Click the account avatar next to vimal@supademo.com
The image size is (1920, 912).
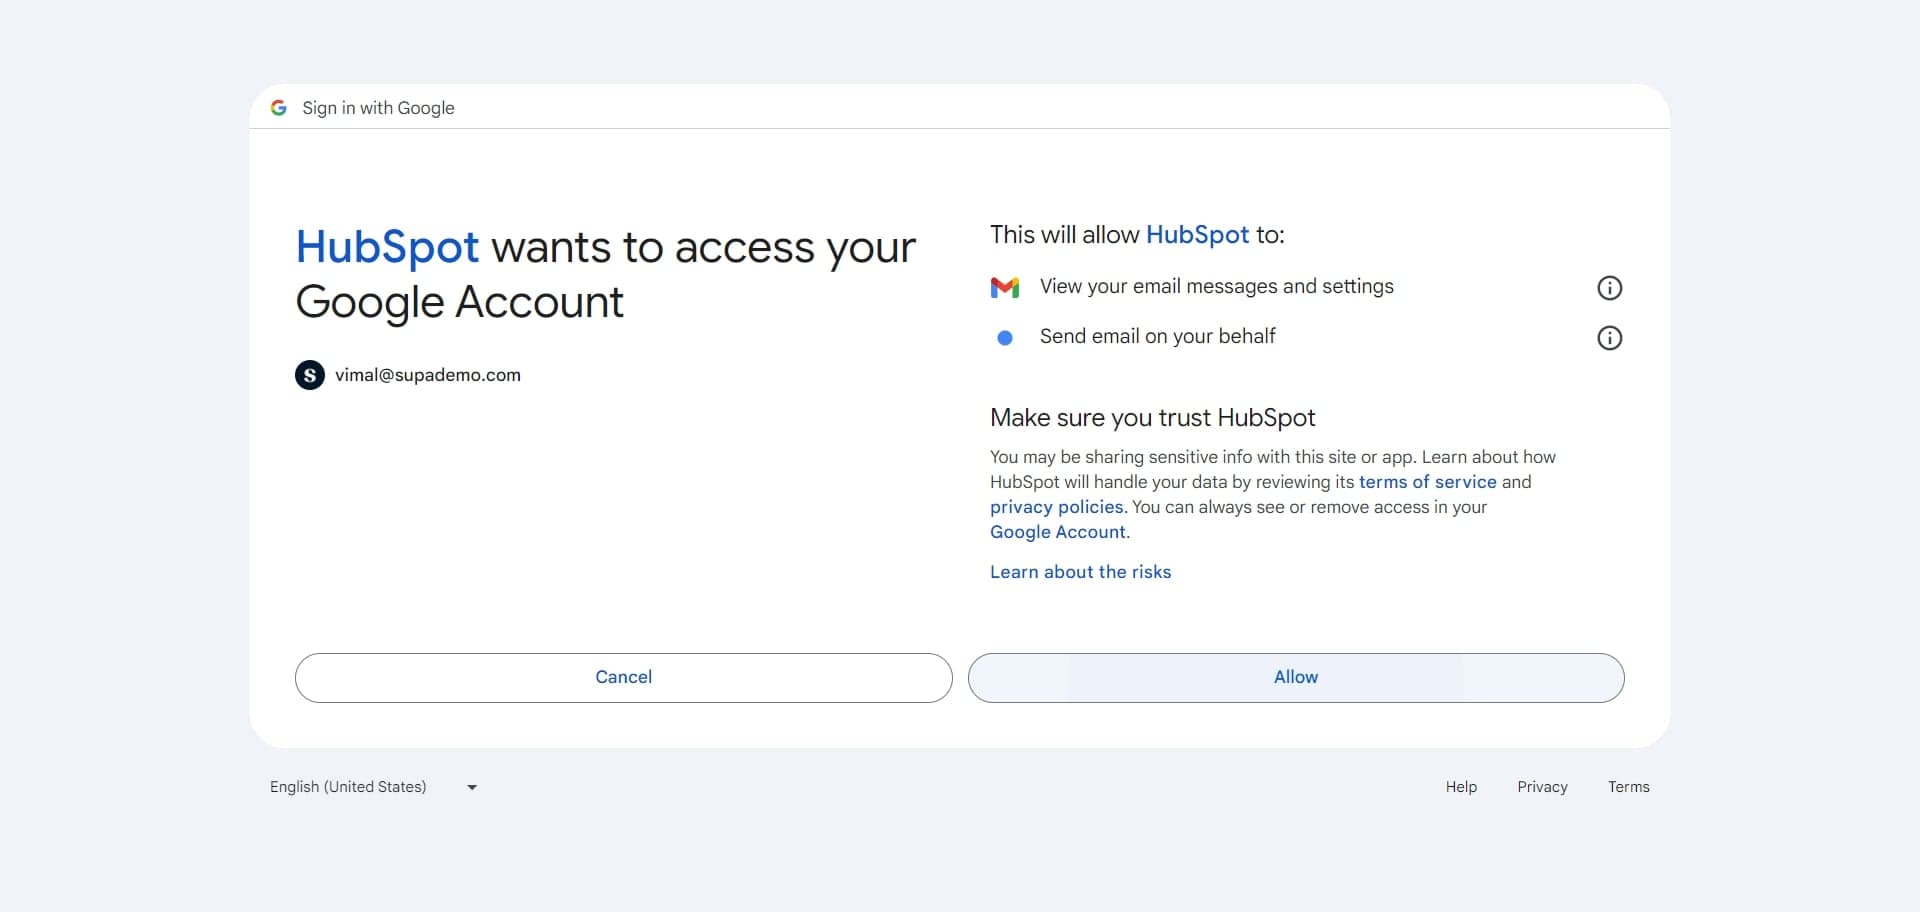[x=310, y=375]
